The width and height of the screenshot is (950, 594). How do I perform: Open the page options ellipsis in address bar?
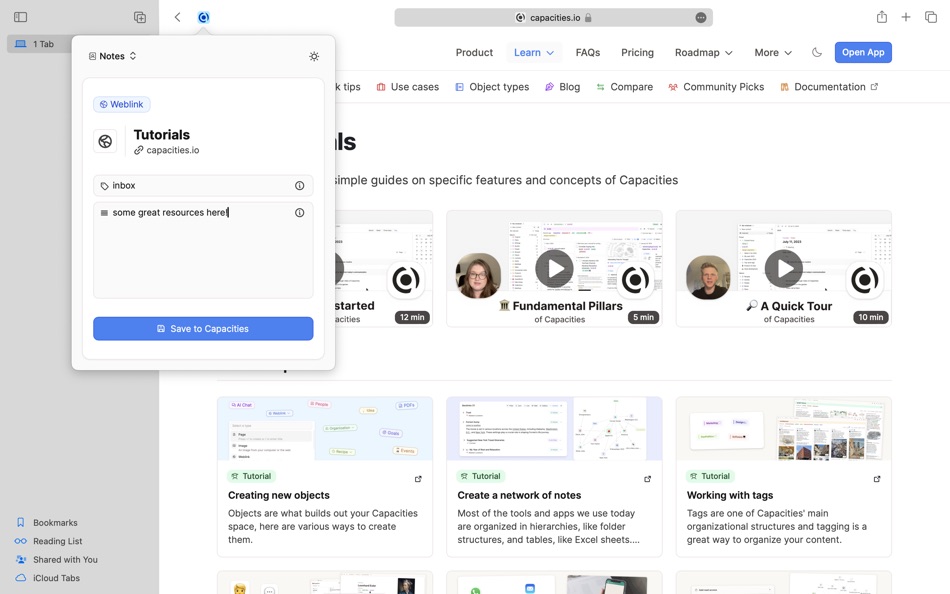click(701, 18)
